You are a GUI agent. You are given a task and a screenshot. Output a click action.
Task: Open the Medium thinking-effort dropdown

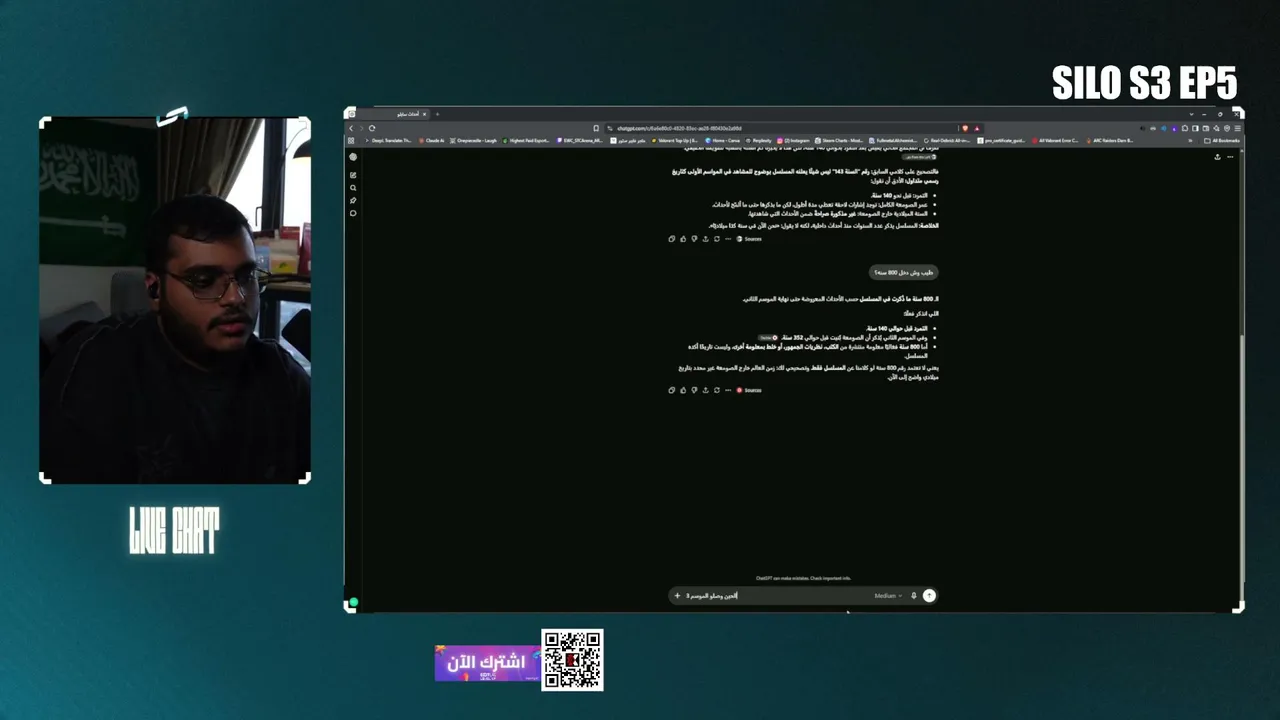point(888,596)
